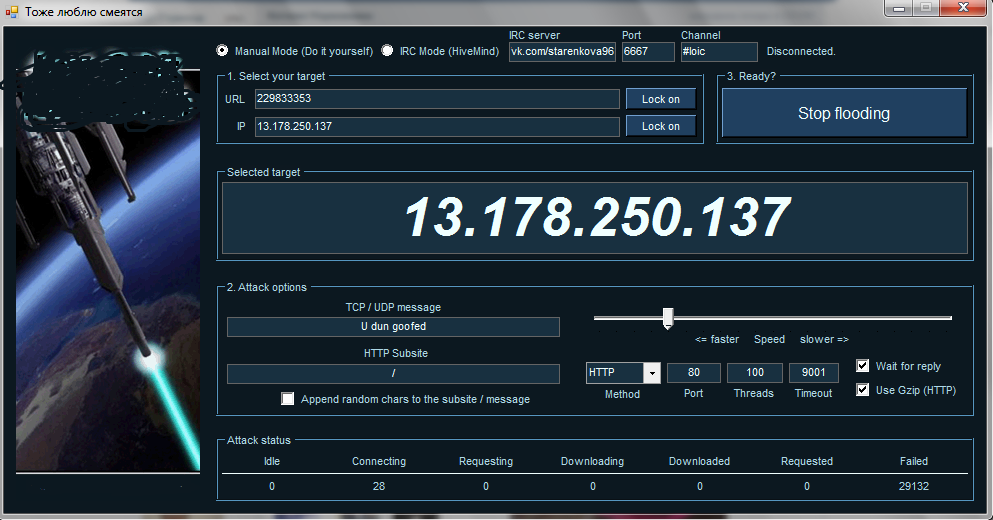Click the Stop flooding button

[x=844, y=113]
